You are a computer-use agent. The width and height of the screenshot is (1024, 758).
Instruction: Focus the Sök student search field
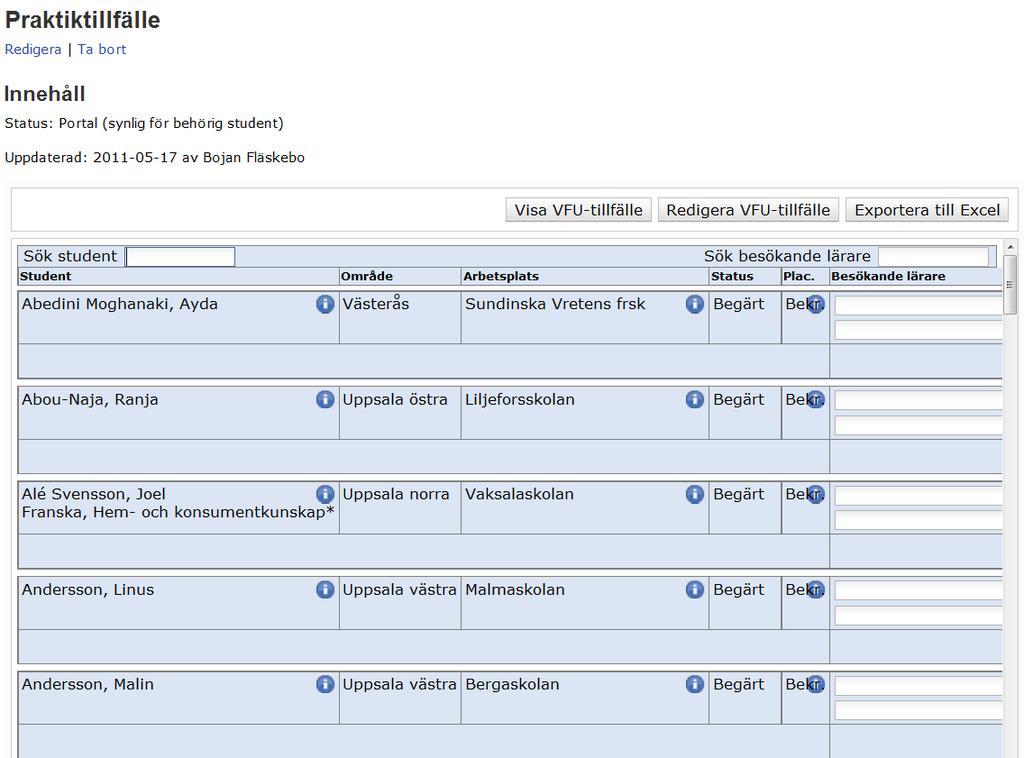pyautogui.click(x=180, y=257)
